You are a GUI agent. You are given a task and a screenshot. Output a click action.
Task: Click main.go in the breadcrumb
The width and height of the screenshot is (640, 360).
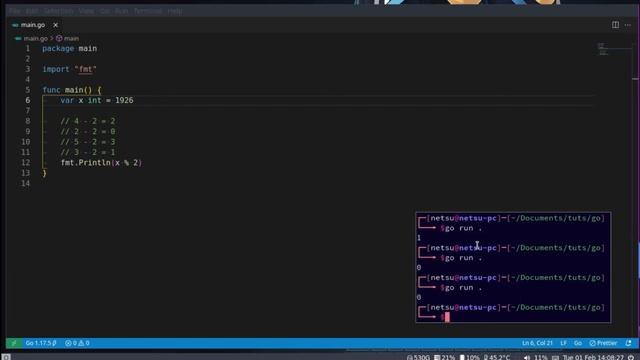coord(36,38)
